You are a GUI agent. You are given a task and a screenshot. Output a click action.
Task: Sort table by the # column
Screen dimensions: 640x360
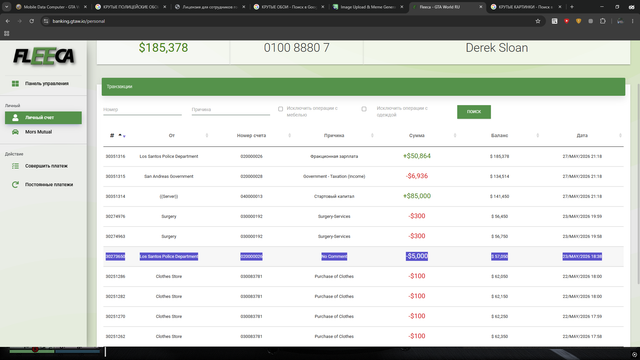pyautogui.click(x=117, y=136)
